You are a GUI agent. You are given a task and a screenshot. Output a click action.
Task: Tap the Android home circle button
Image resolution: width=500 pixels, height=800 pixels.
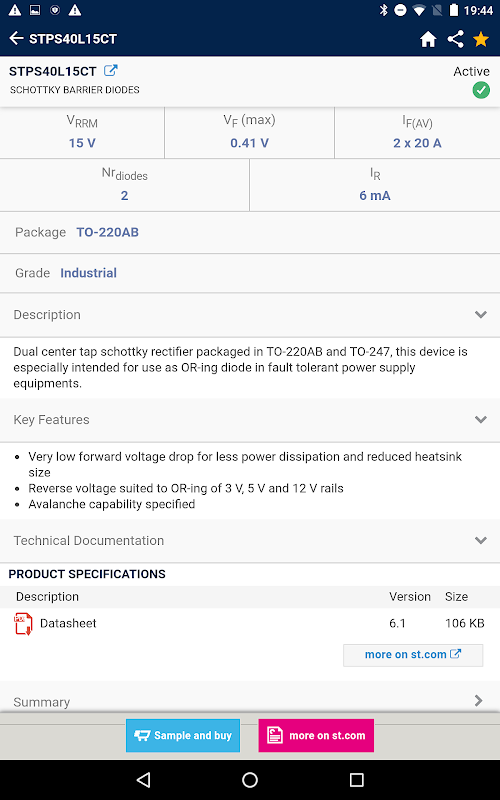click(x=250, y=780)
